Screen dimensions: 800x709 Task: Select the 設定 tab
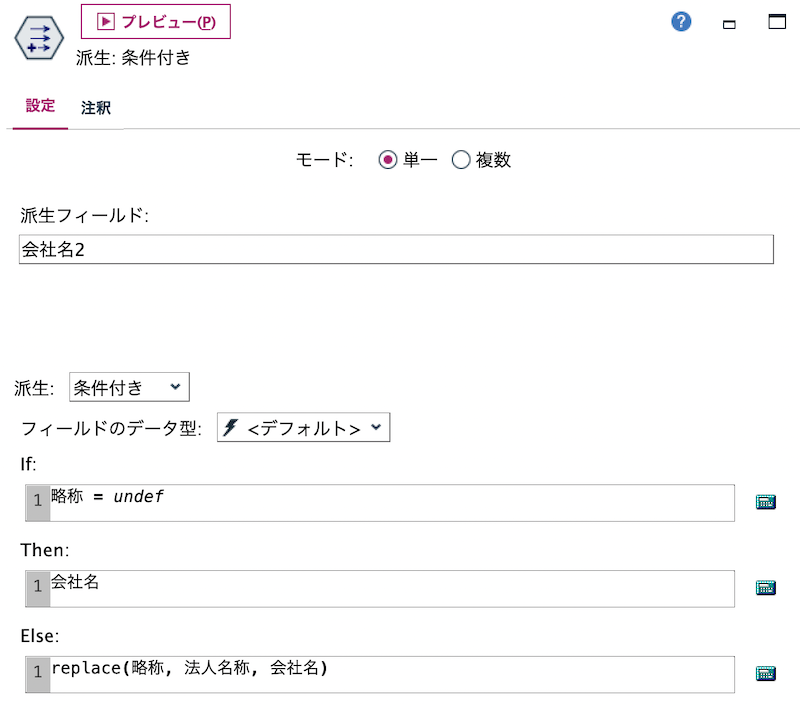coord(39,108)
